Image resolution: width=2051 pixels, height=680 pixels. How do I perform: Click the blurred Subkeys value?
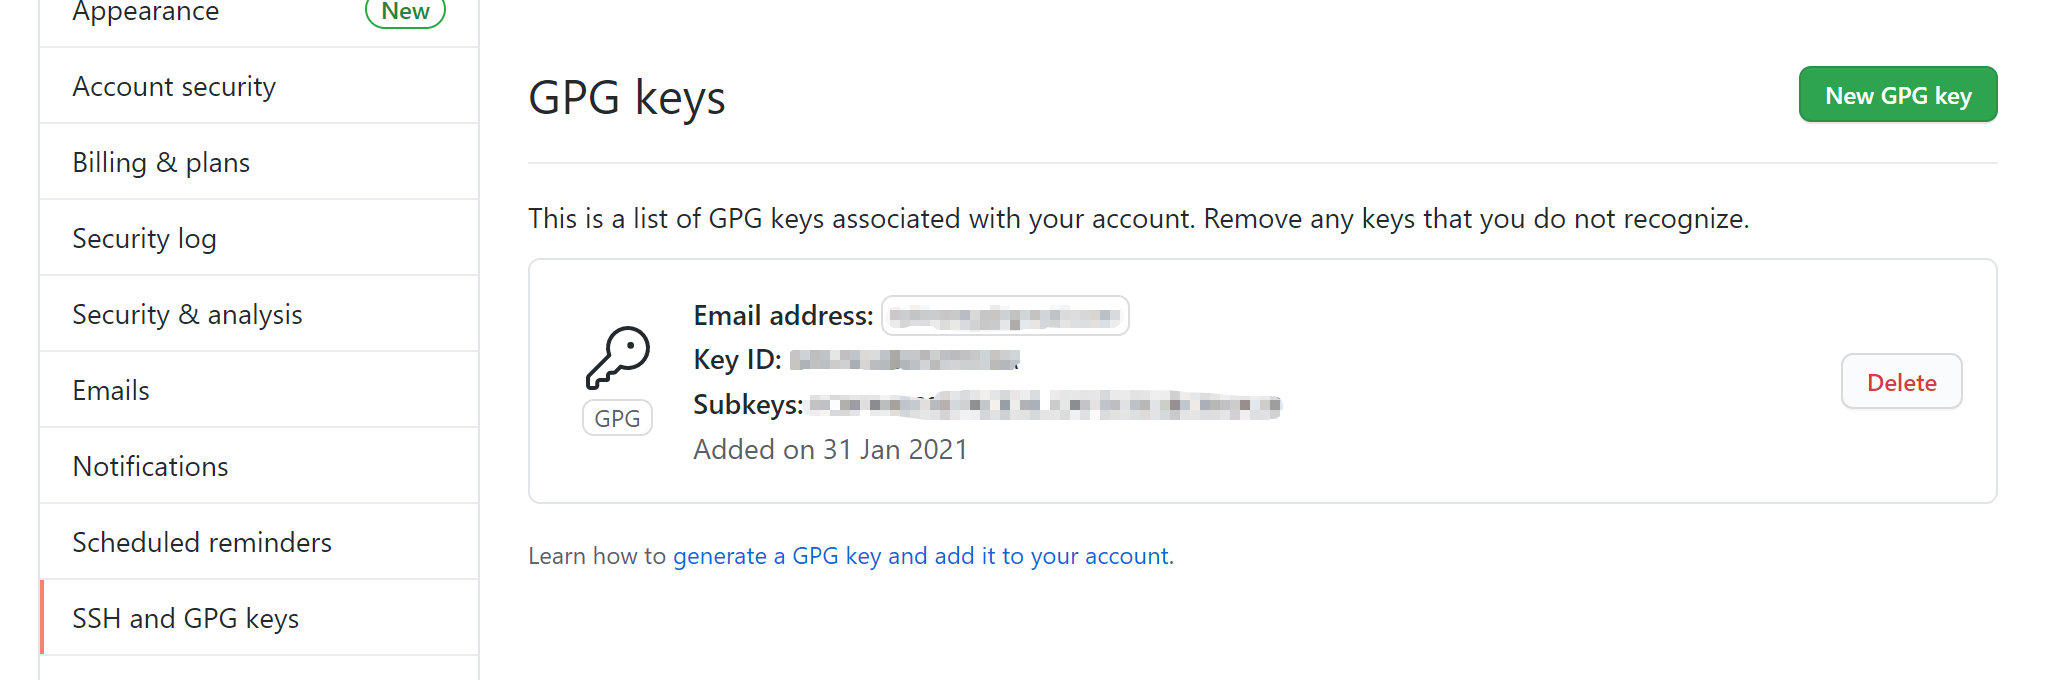tap(1043, 406)
